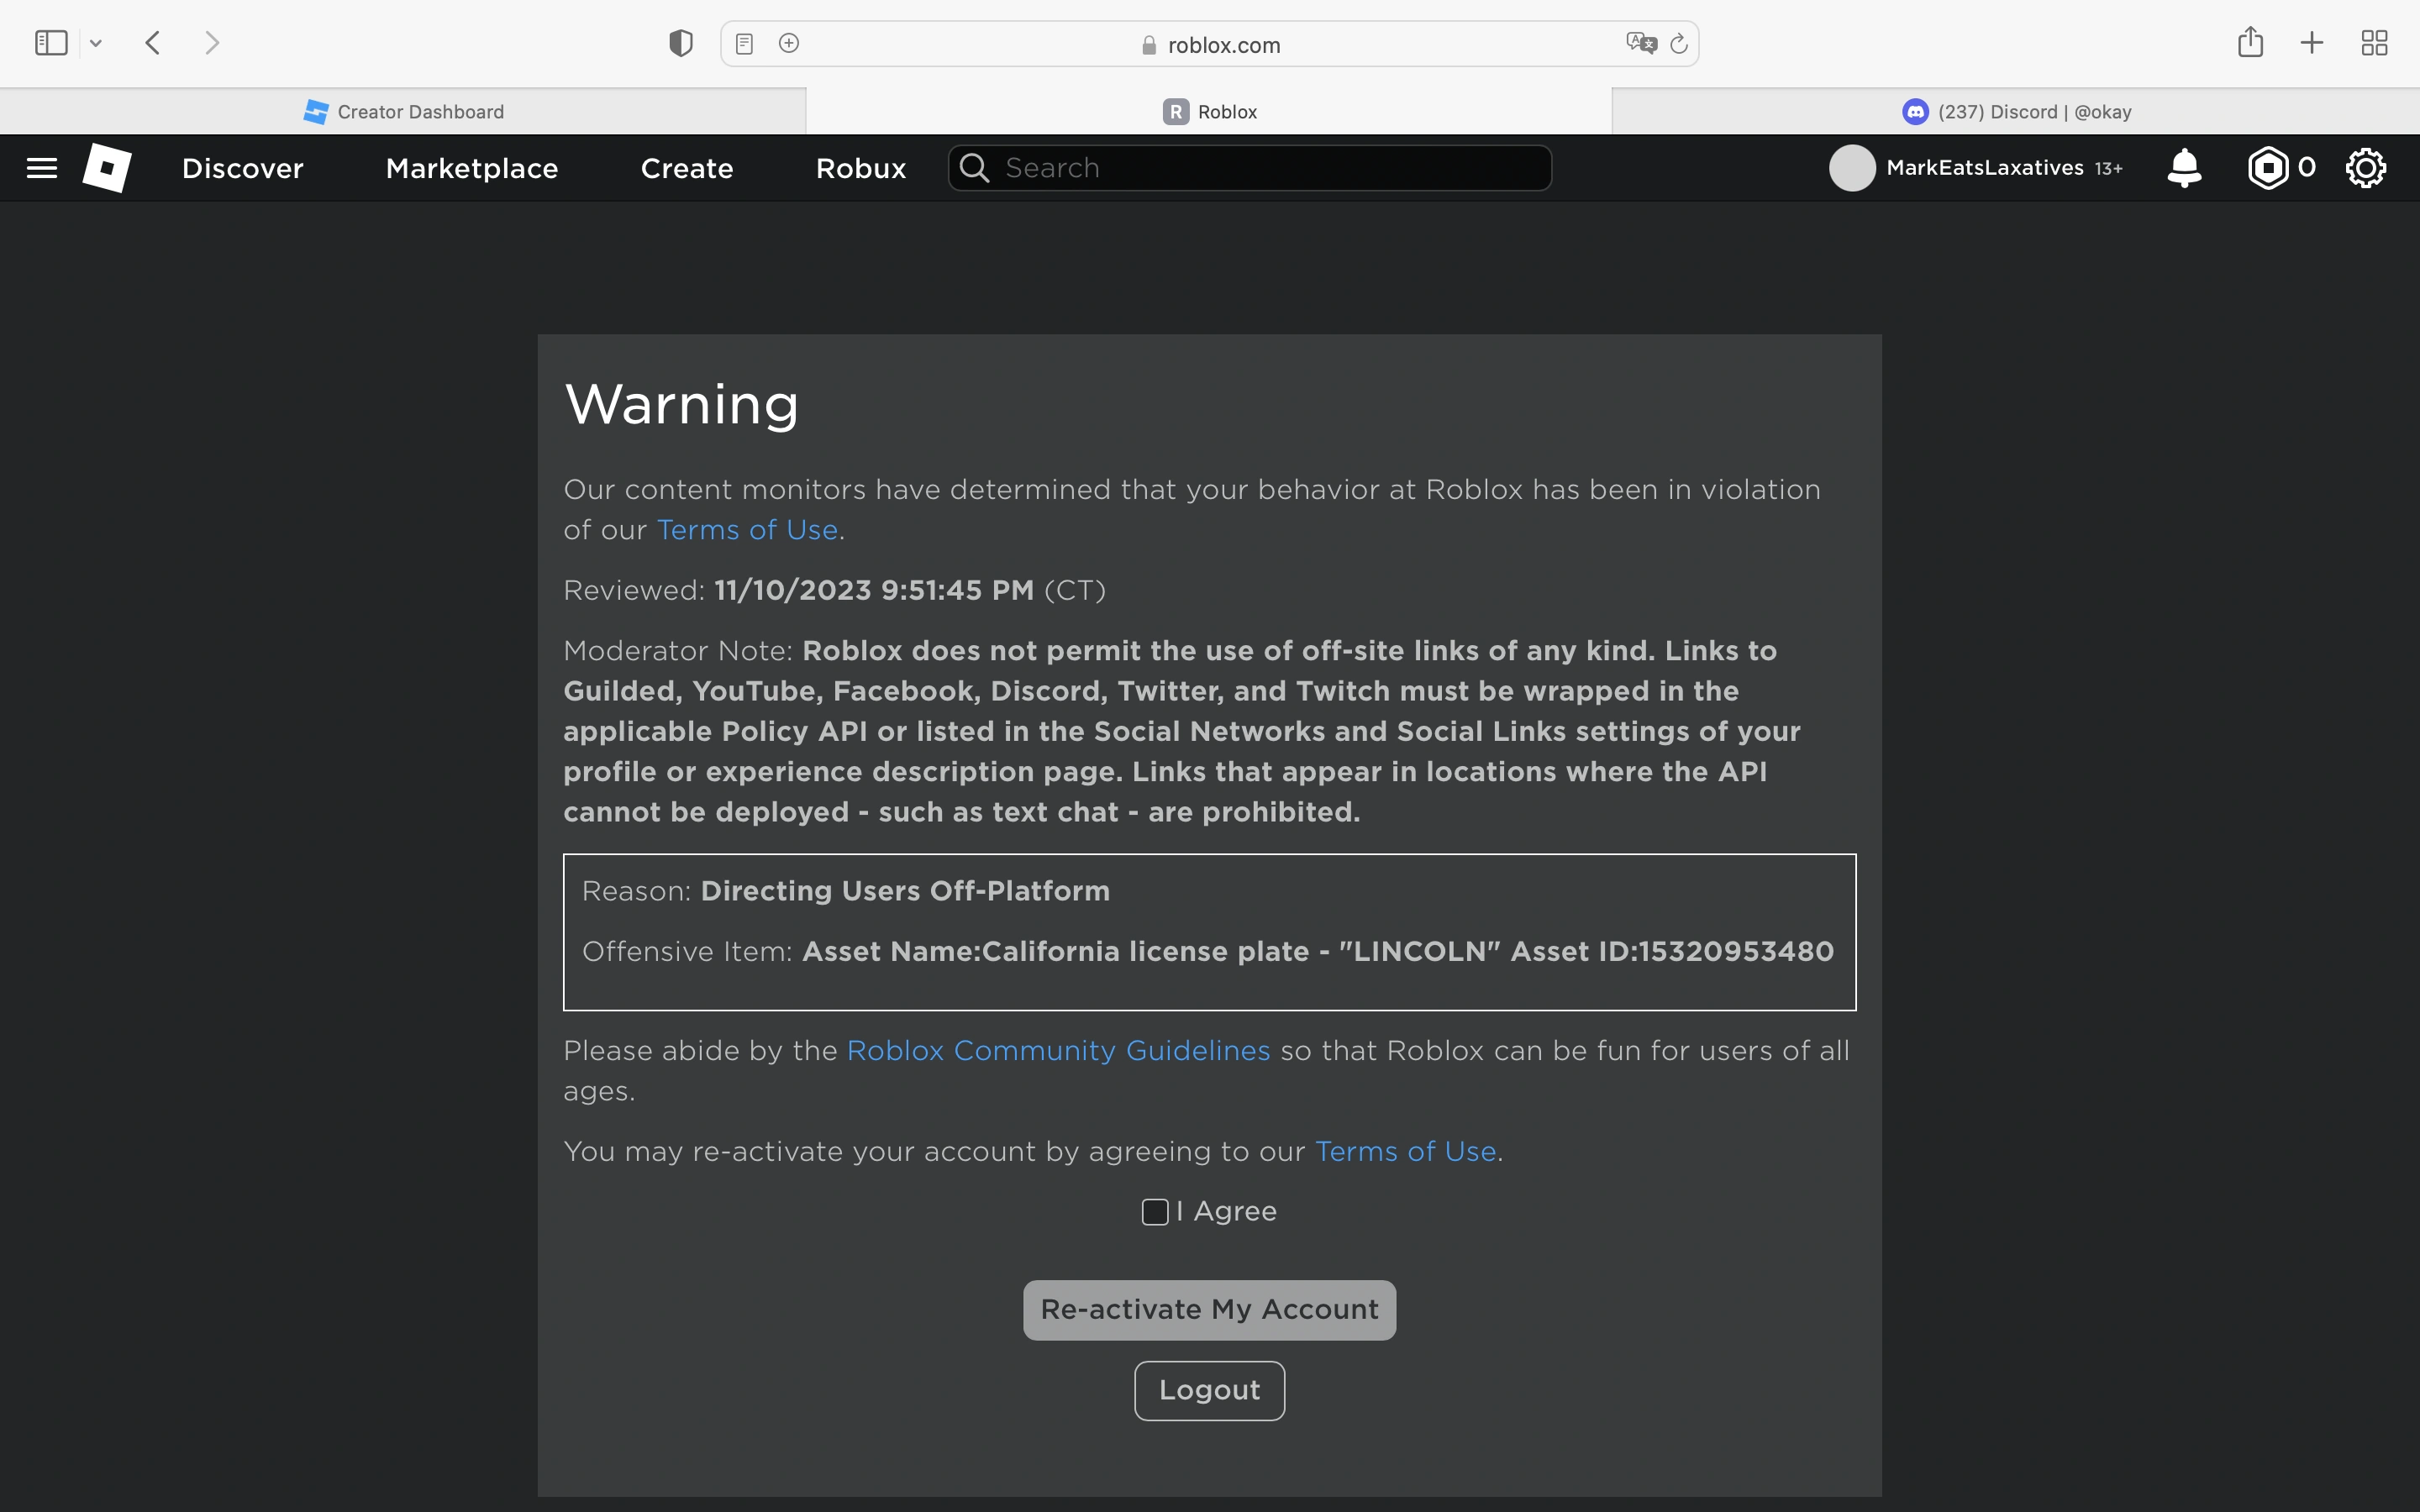Open Marketplace from the navigation bar
Viewport: 2420px width, 1512px height.
point(472,168)
